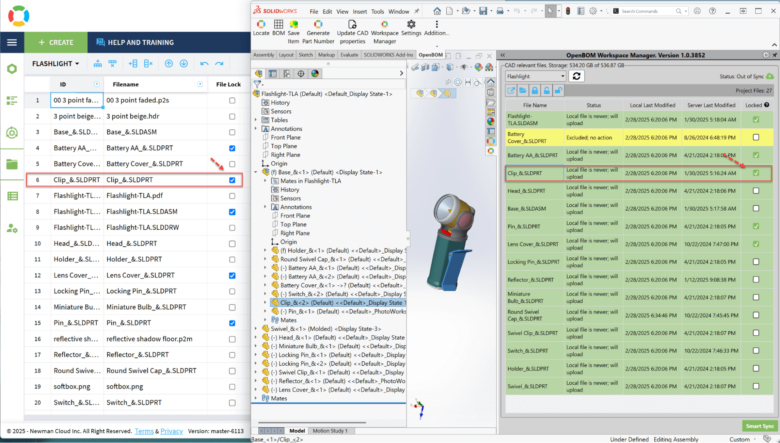Click the Move down arrow icon
Screen dimensions: 780x443
click(184, 64)
